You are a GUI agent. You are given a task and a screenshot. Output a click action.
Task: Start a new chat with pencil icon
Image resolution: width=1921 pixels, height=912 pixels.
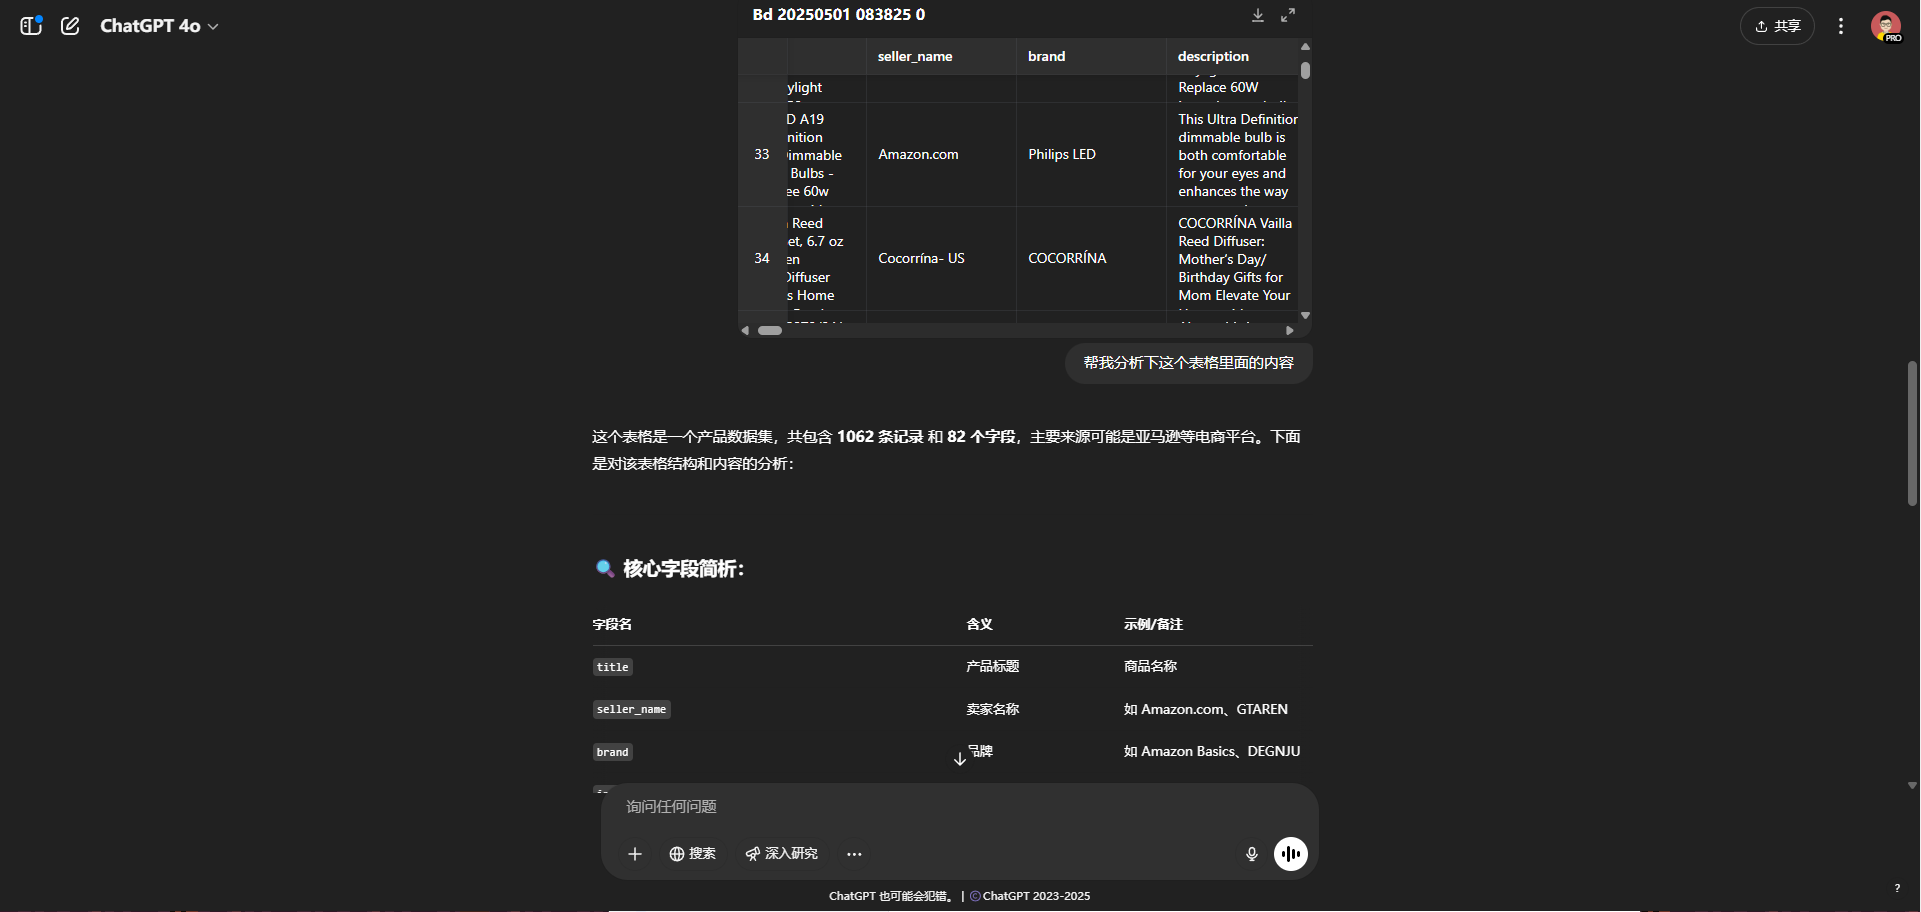click(70, 26)
